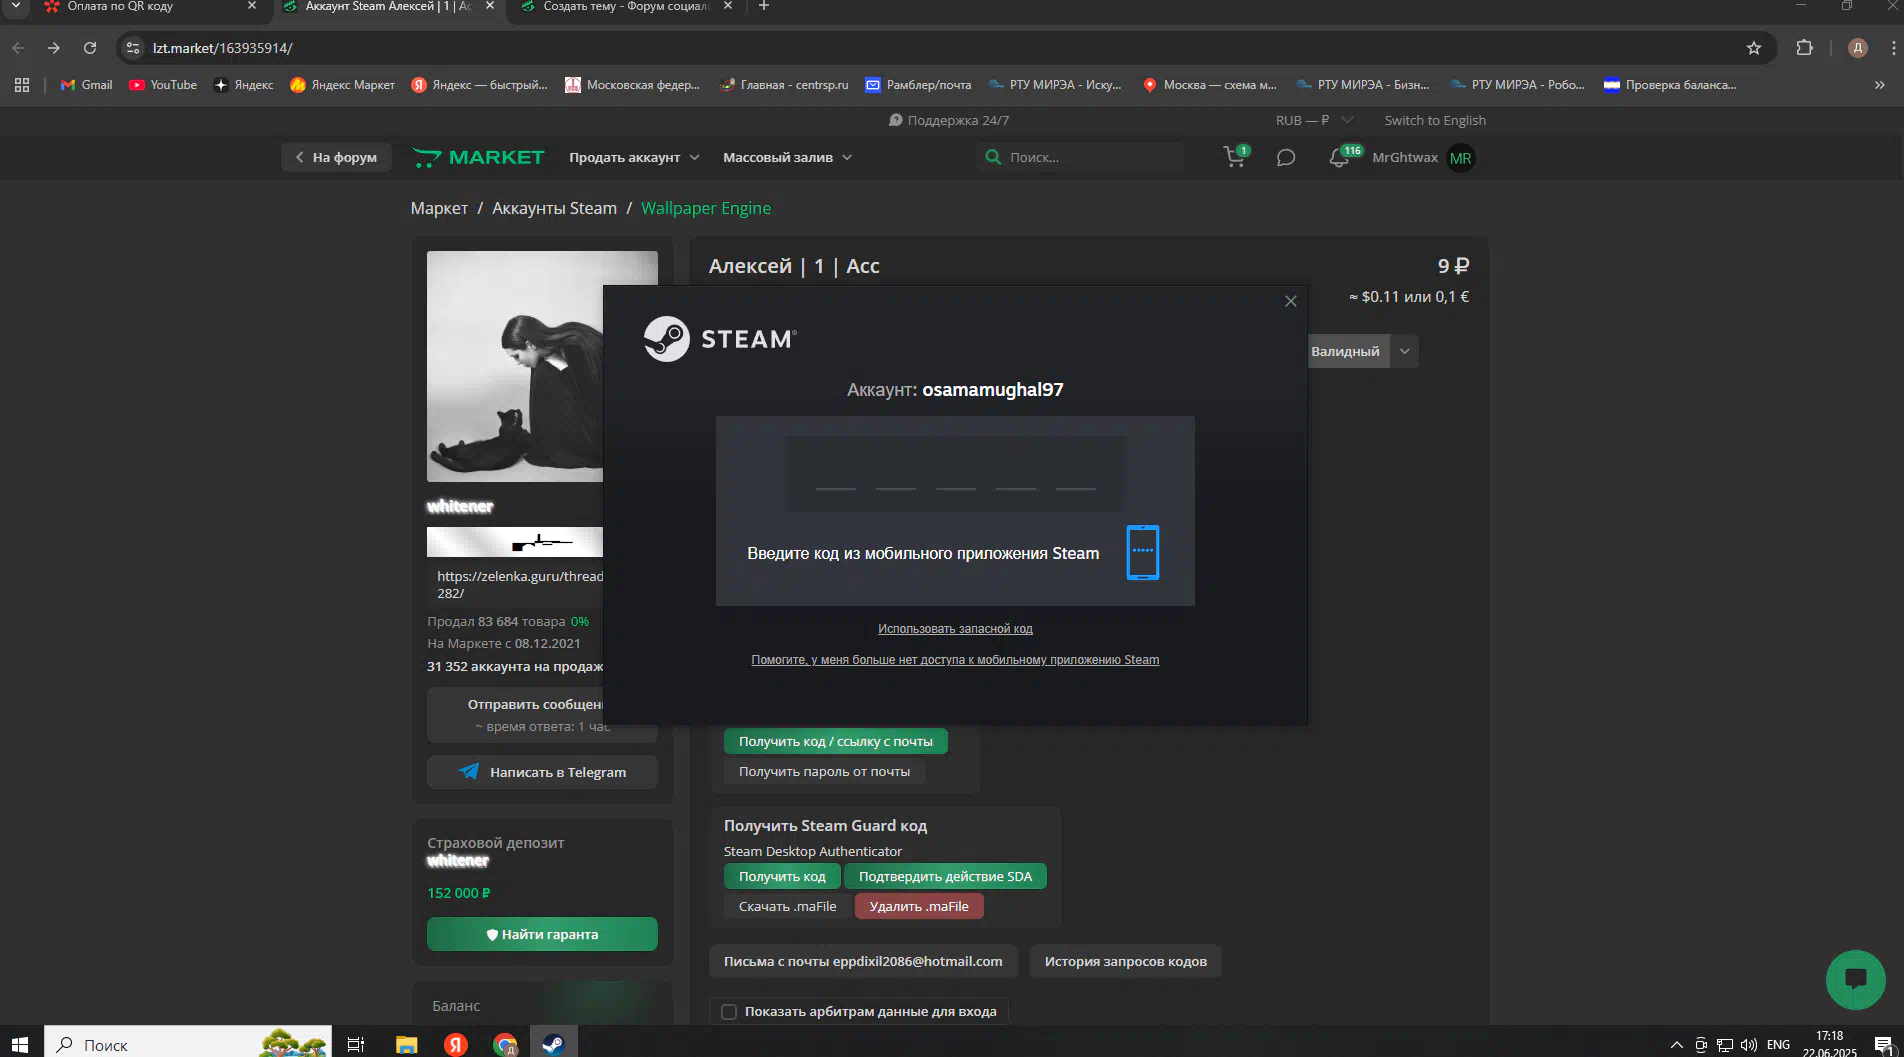
Task: Open YouTube bookmark
Action: click(163, 85)
